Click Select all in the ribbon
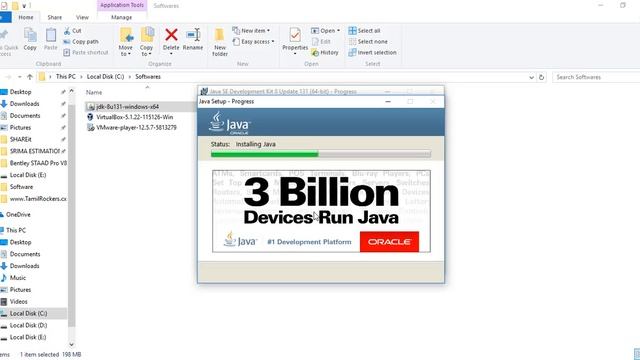Screen dimensions: 640x360 point(364,31)
